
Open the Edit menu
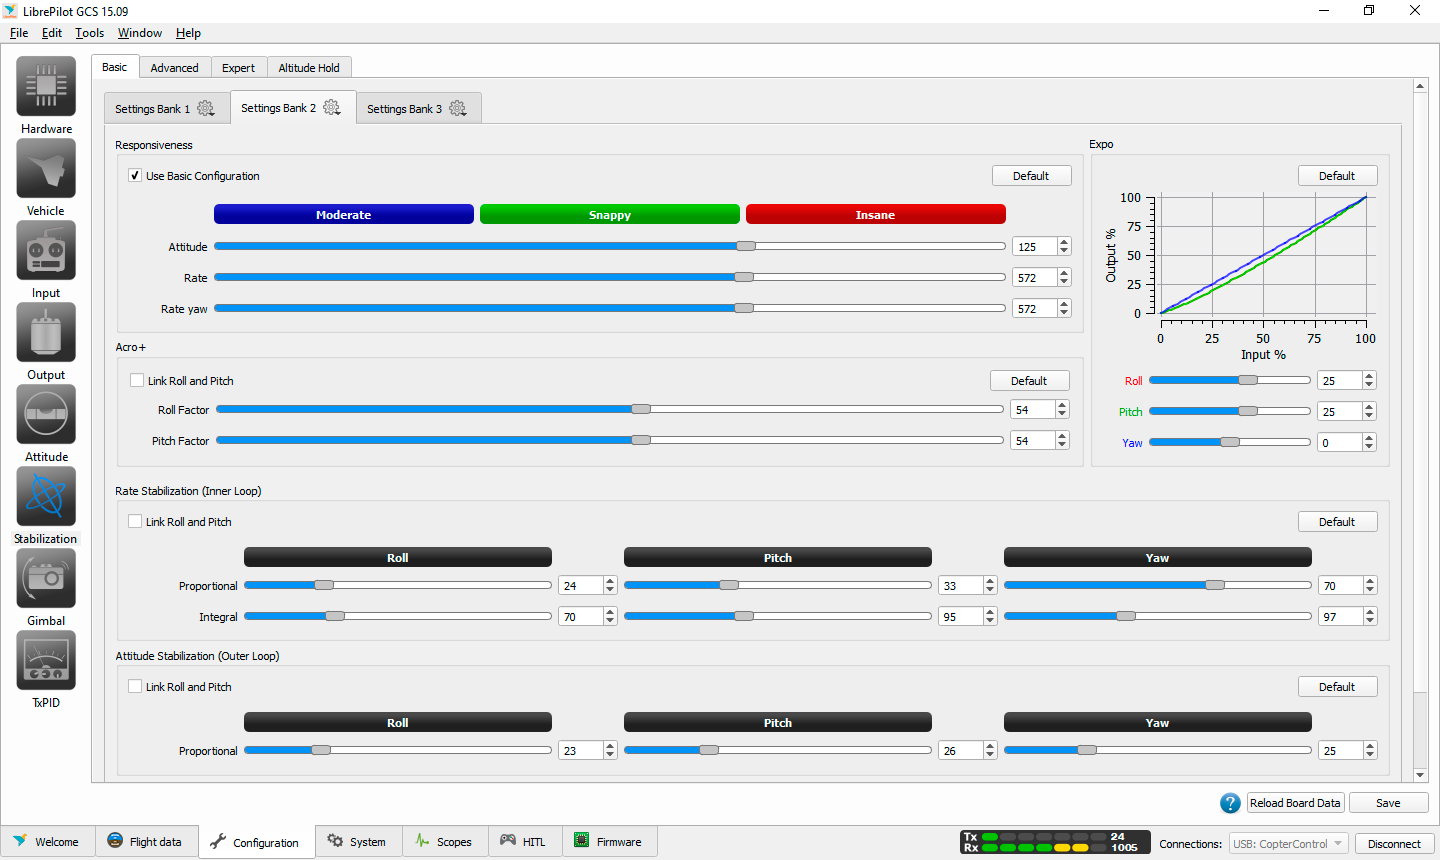(52, 32)
